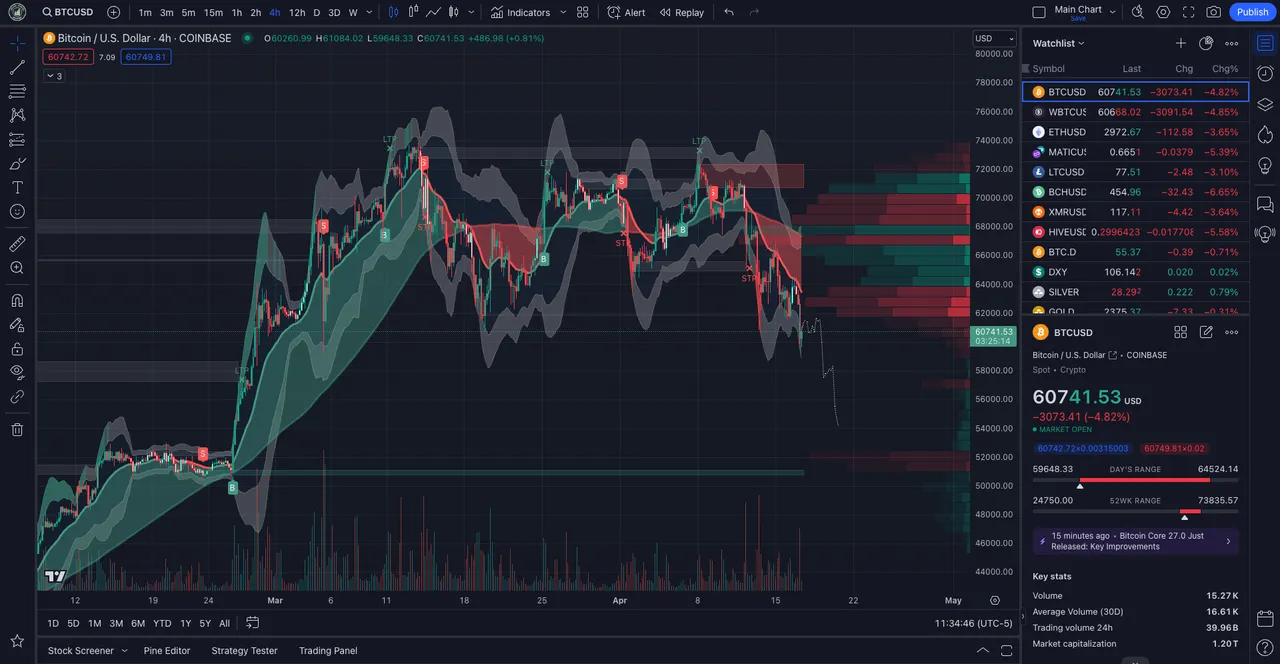Select the weekly W timeframe
This screenshot has width=1280, height=664.
pos(353,12)
